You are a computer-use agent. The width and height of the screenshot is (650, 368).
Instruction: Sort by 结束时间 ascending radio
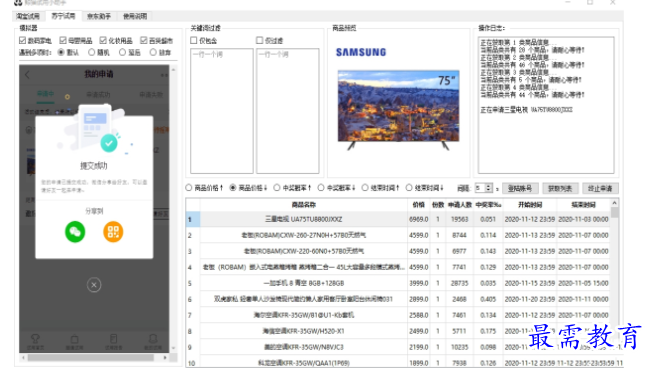point(365,188)
